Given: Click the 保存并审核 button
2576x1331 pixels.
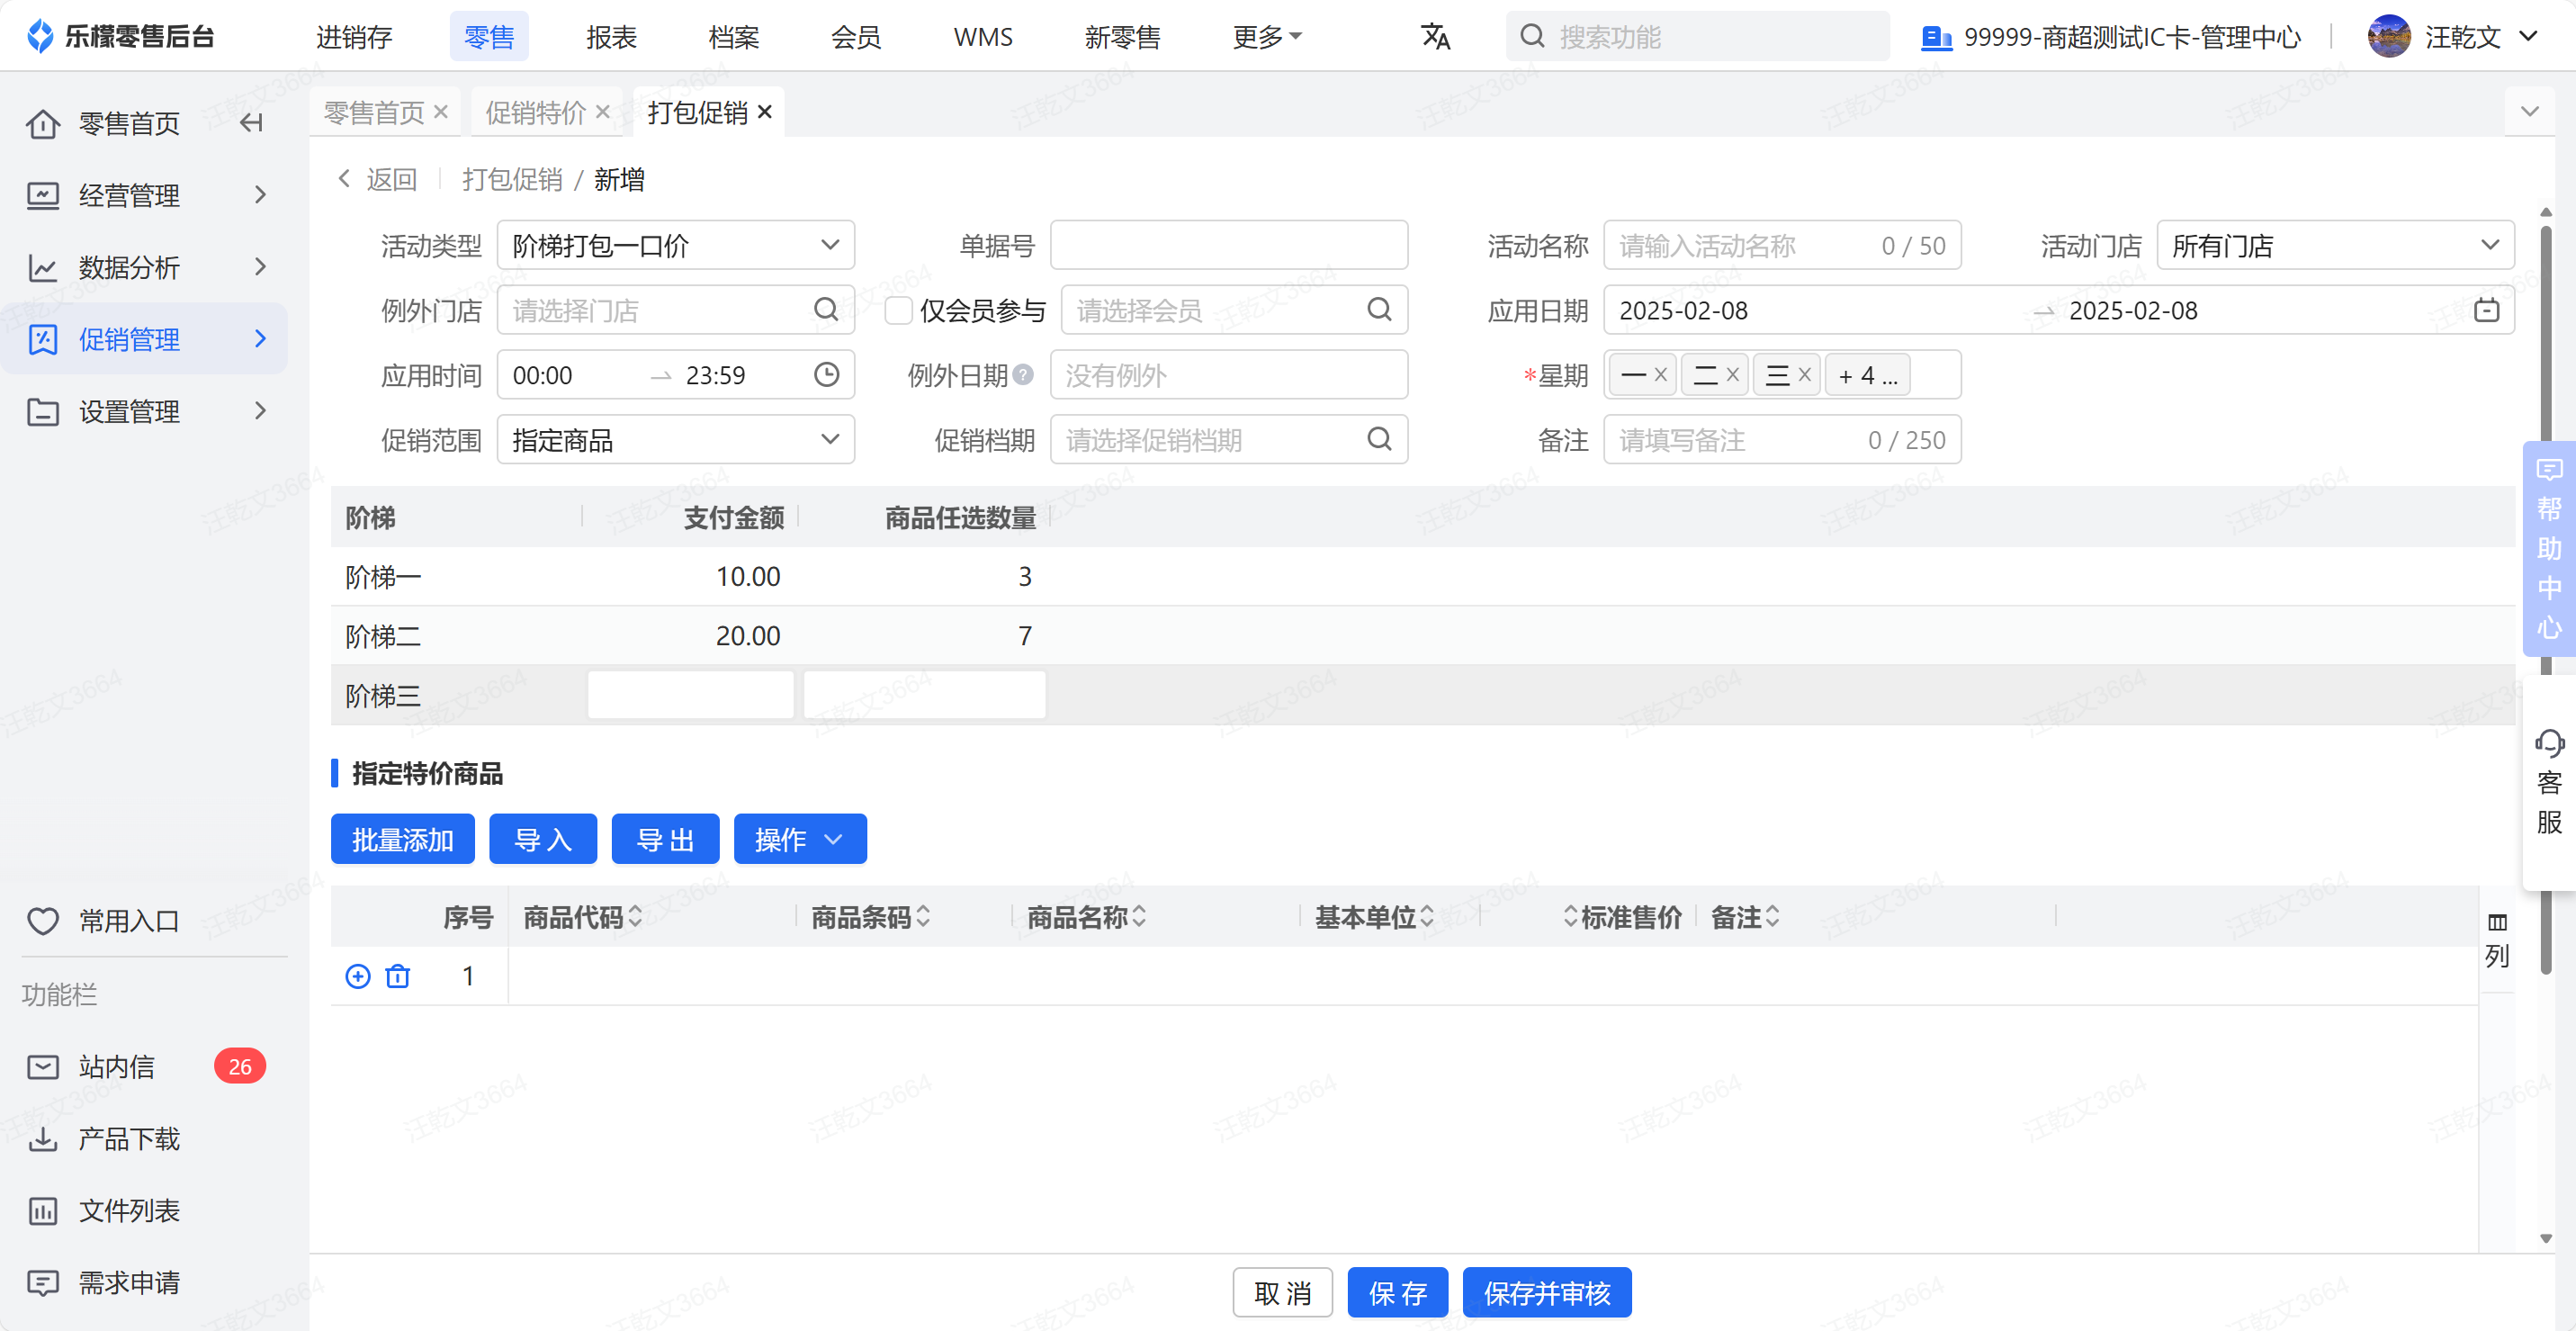Looking at the screenshot, I should coord(1546,1293).
